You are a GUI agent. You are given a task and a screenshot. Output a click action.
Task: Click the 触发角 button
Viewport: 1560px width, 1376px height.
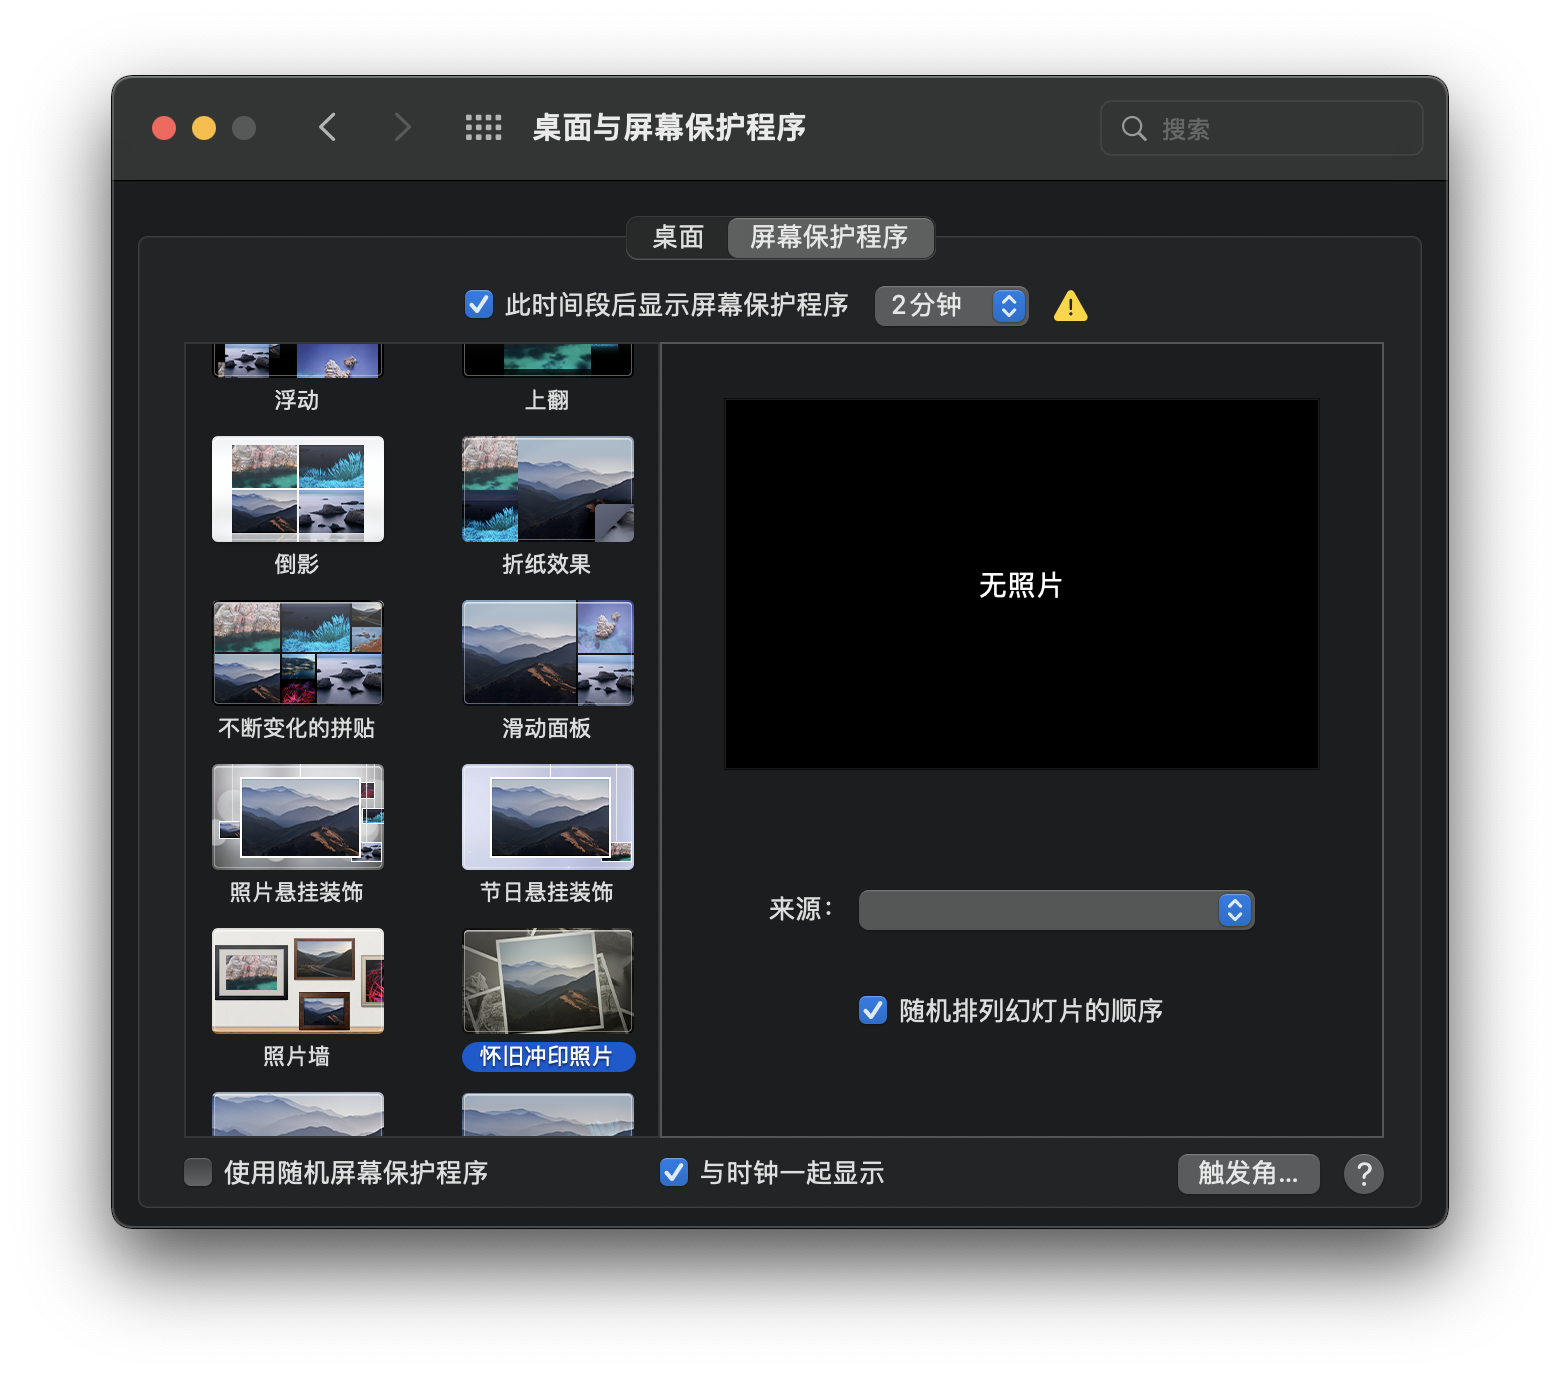[x=1248, y=1173]
